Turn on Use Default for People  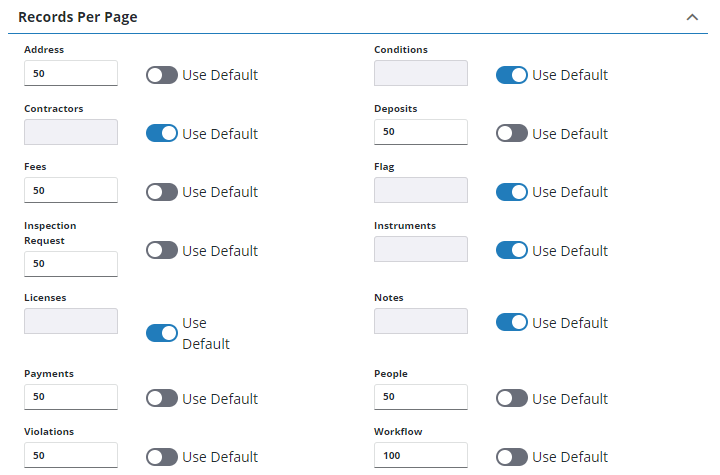511,398
